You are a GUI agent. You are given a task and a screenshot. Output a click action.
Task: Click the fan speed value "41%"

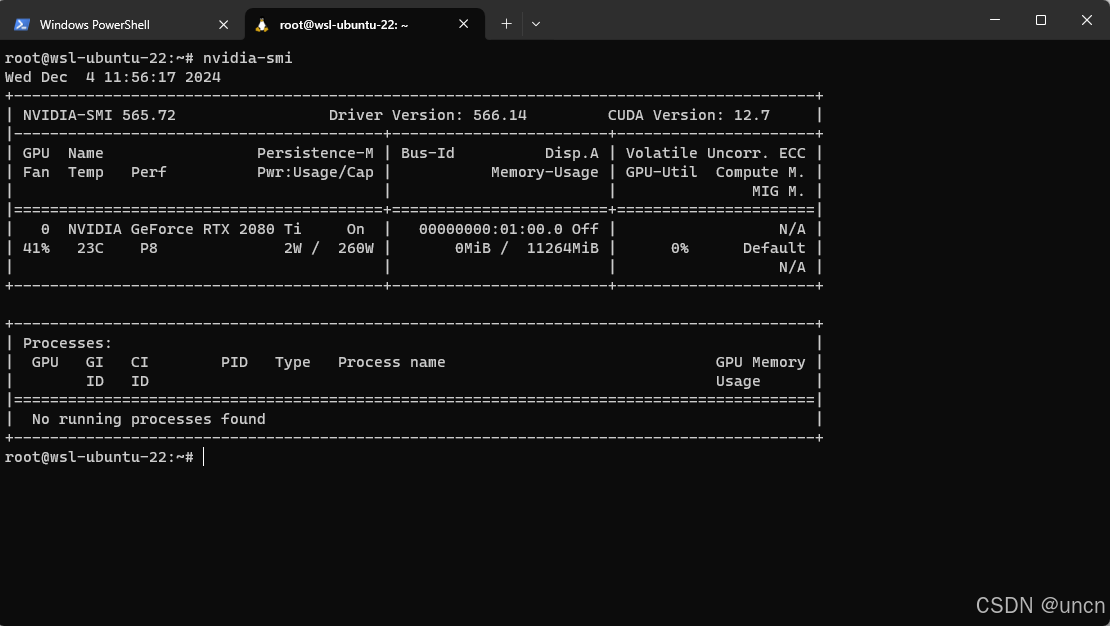click(x=36, y=249)
